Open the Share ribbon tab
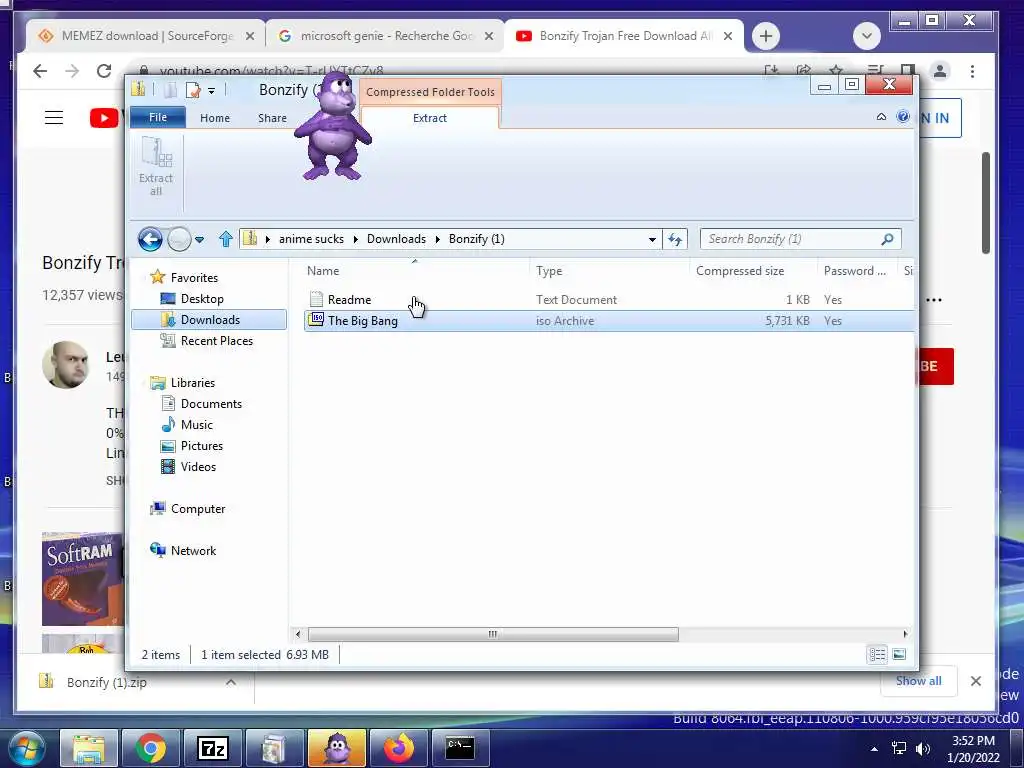The image size is (1024, 768). point(272,118)
